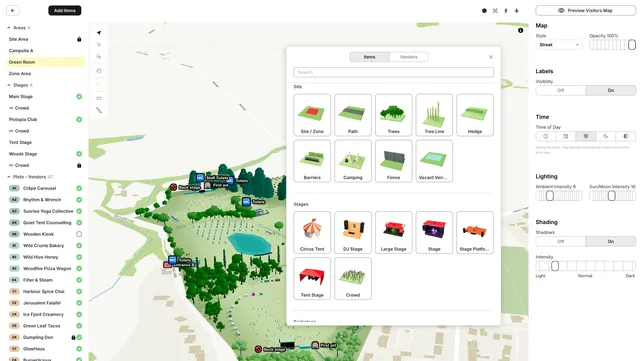Select the first Time of Day option
Viewport: 640px width, 361px height.
pos(546,136)
